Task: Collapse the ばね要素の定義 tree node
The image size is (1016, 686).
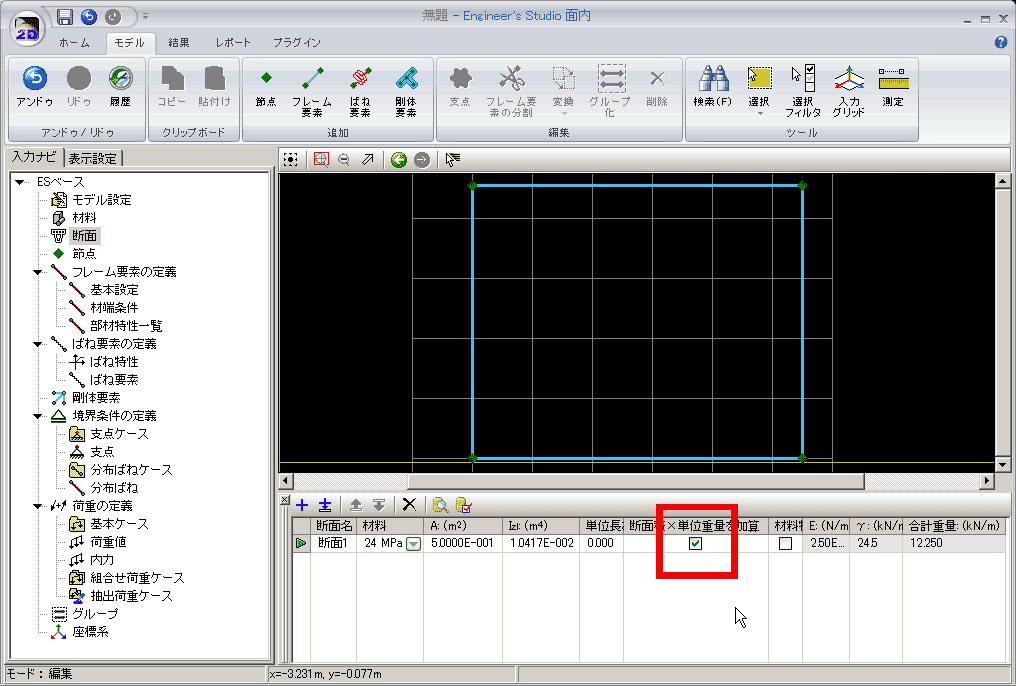Action: (38, 344)
